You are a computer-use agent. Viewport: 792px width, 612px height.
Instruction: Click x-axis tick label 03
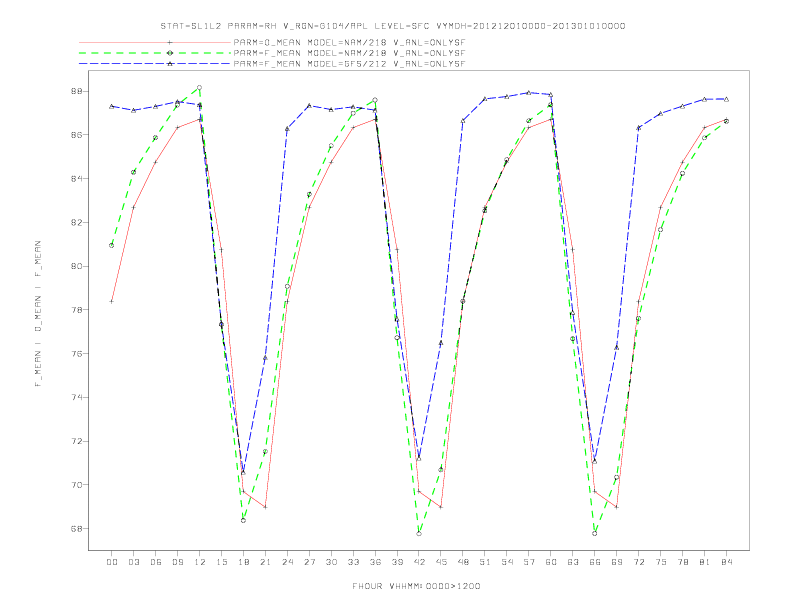[133, 562]
